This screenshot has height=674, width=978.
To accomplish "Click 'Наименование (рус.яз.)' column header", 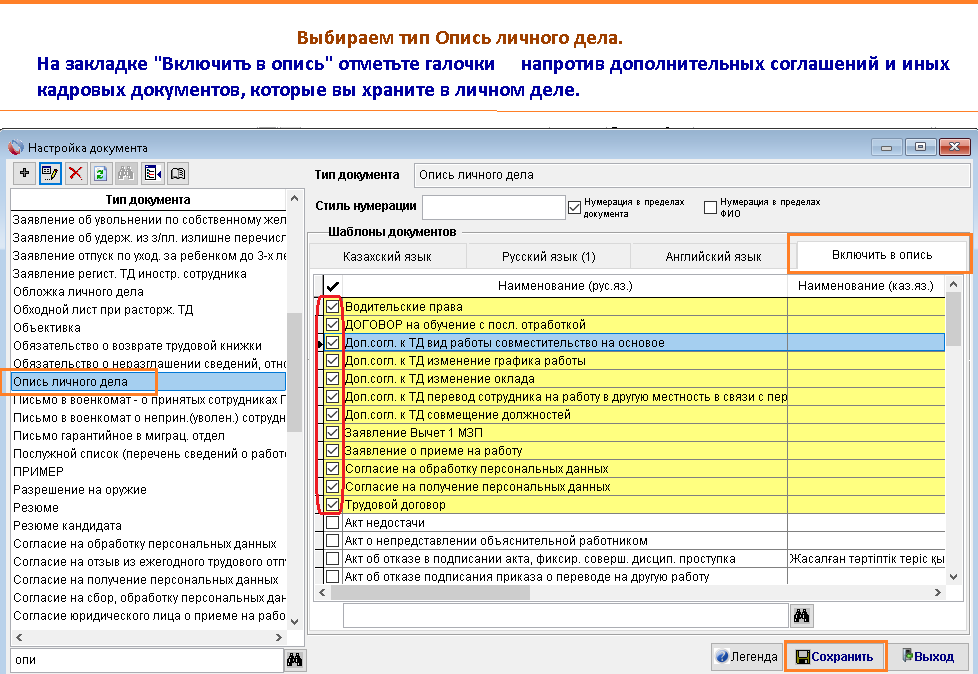I will 565,286.
